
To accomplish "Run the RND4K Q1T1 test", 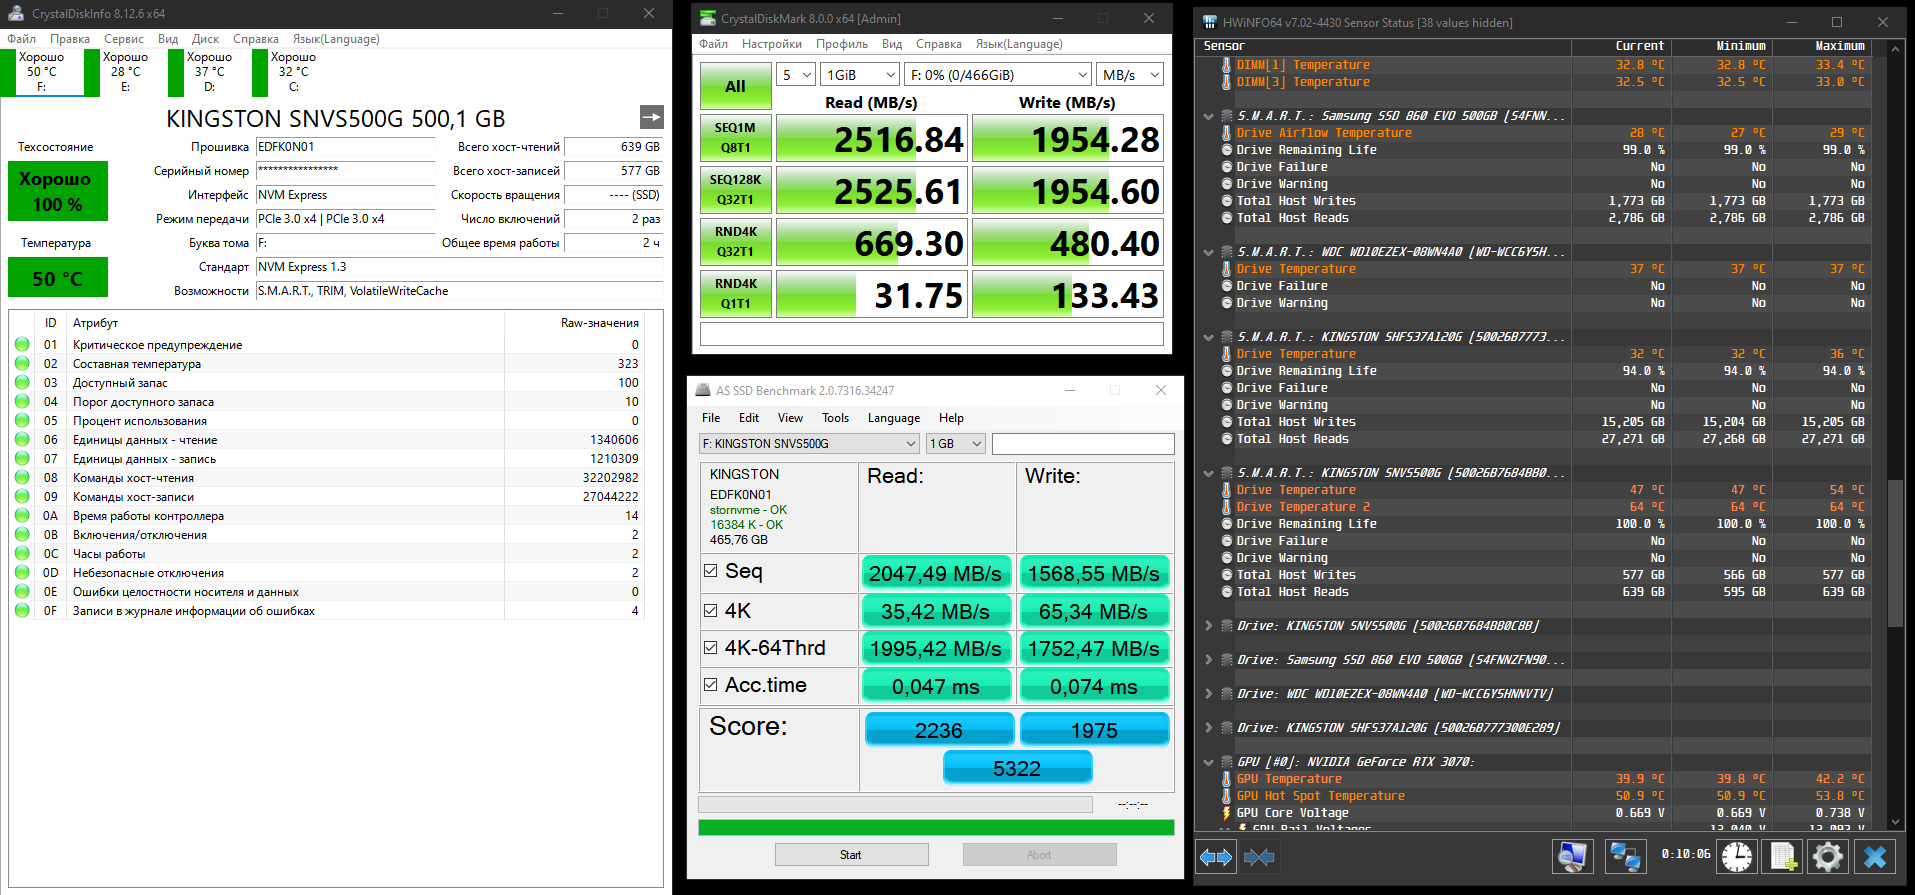I will 735,294.
